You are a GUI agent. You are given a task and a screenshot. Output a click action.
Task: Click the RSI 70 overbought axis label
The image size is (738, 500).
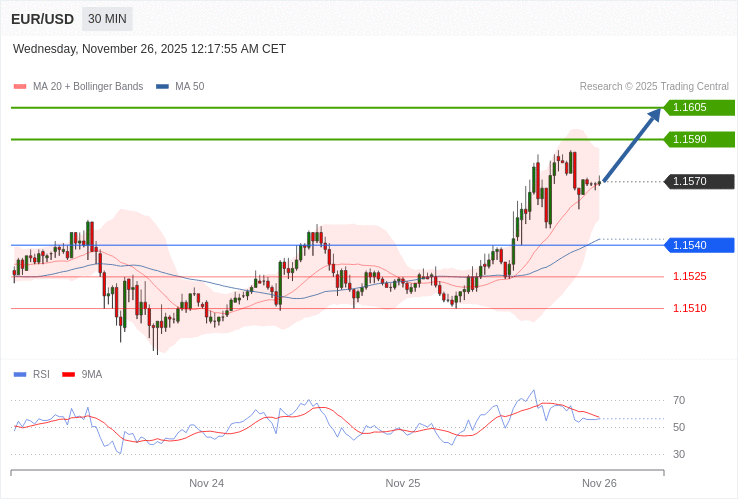[679, 401]
